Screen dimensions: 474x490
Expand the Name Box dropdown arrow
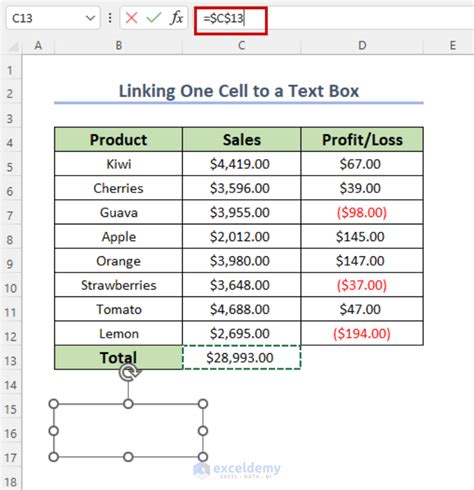(90, 18)
